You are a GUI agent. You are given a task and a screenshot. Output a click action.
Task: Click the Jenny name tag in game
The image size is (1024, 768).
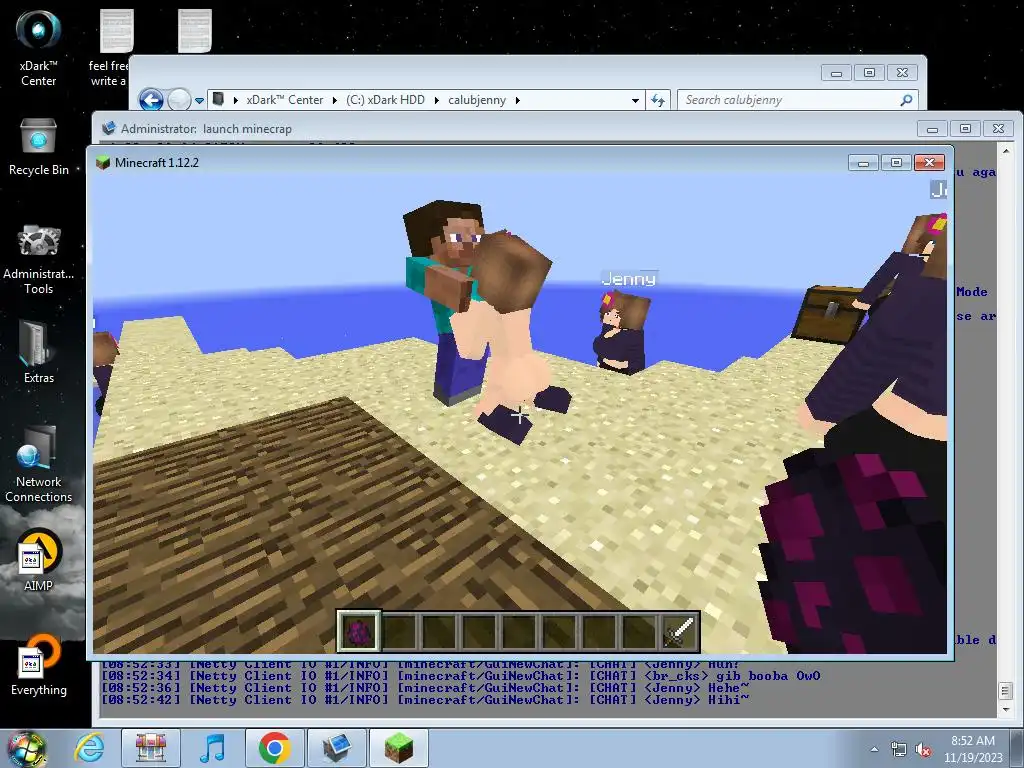pyautogui.click(x=628, y=279)
